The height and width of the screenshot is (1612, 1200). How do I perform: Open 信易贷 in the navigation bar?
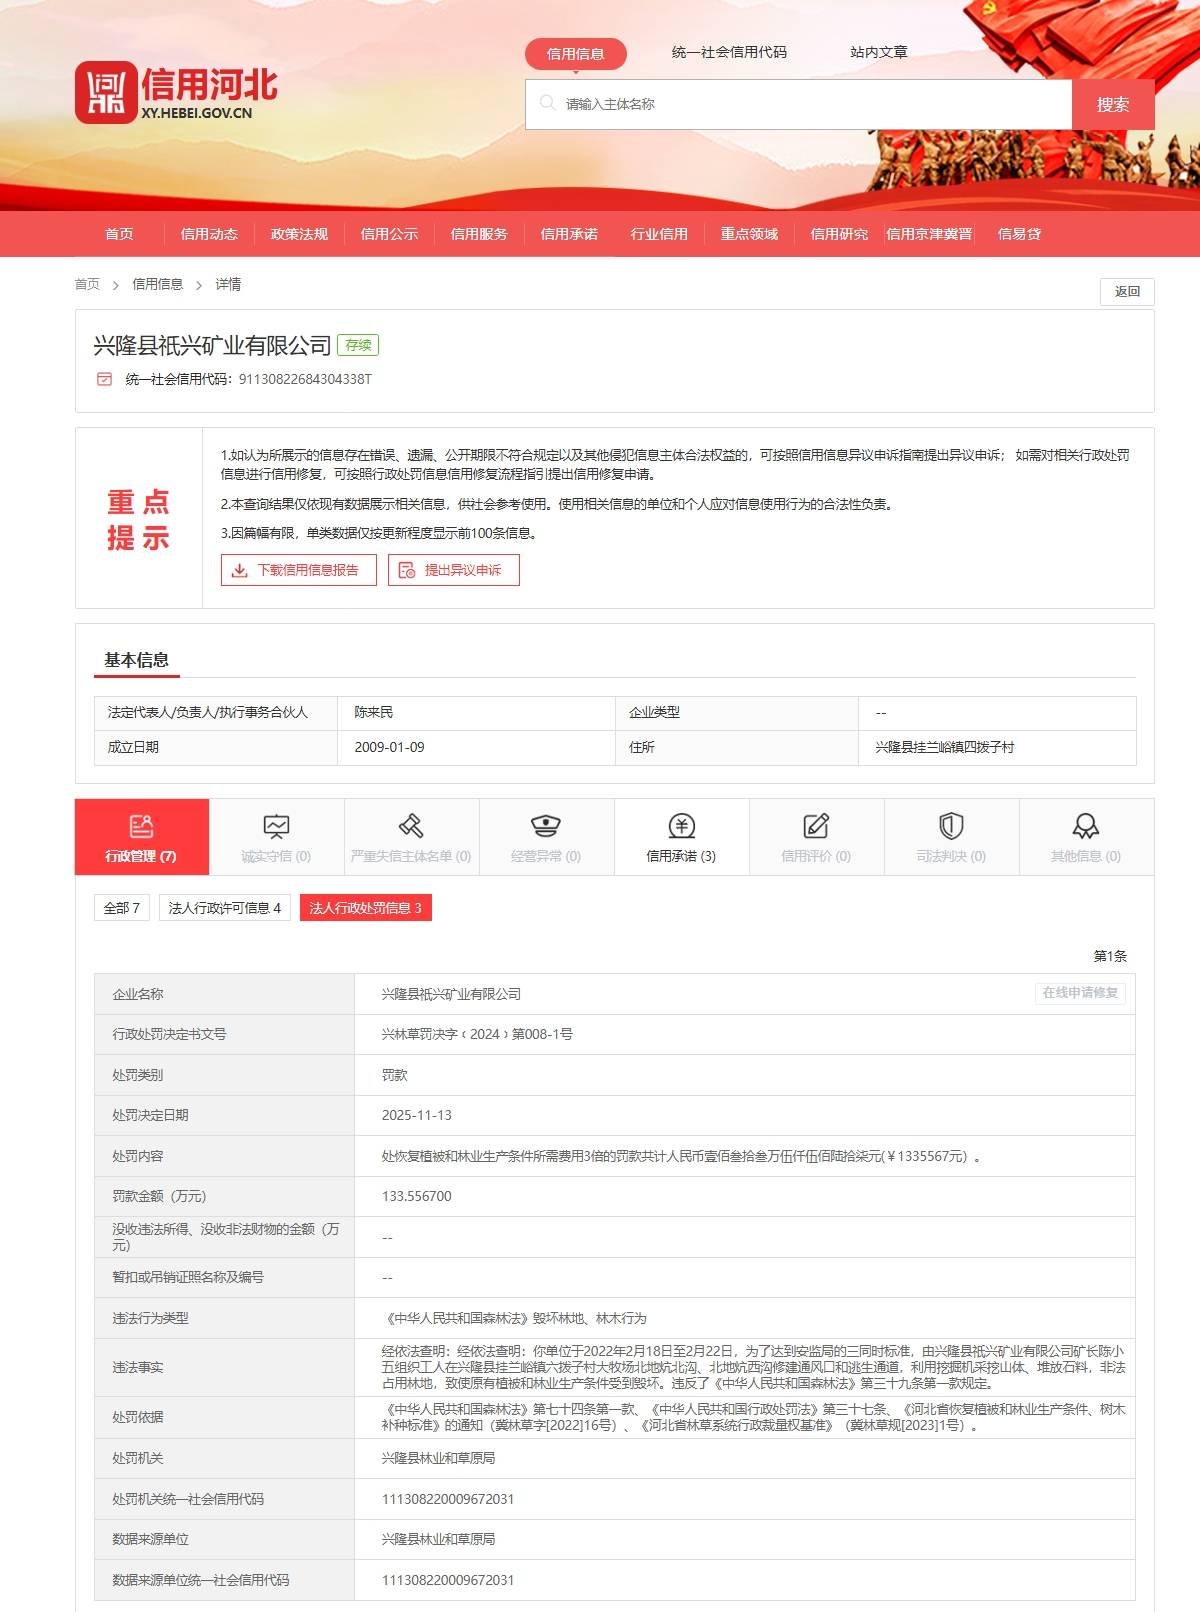click(x=1019, y=234)
